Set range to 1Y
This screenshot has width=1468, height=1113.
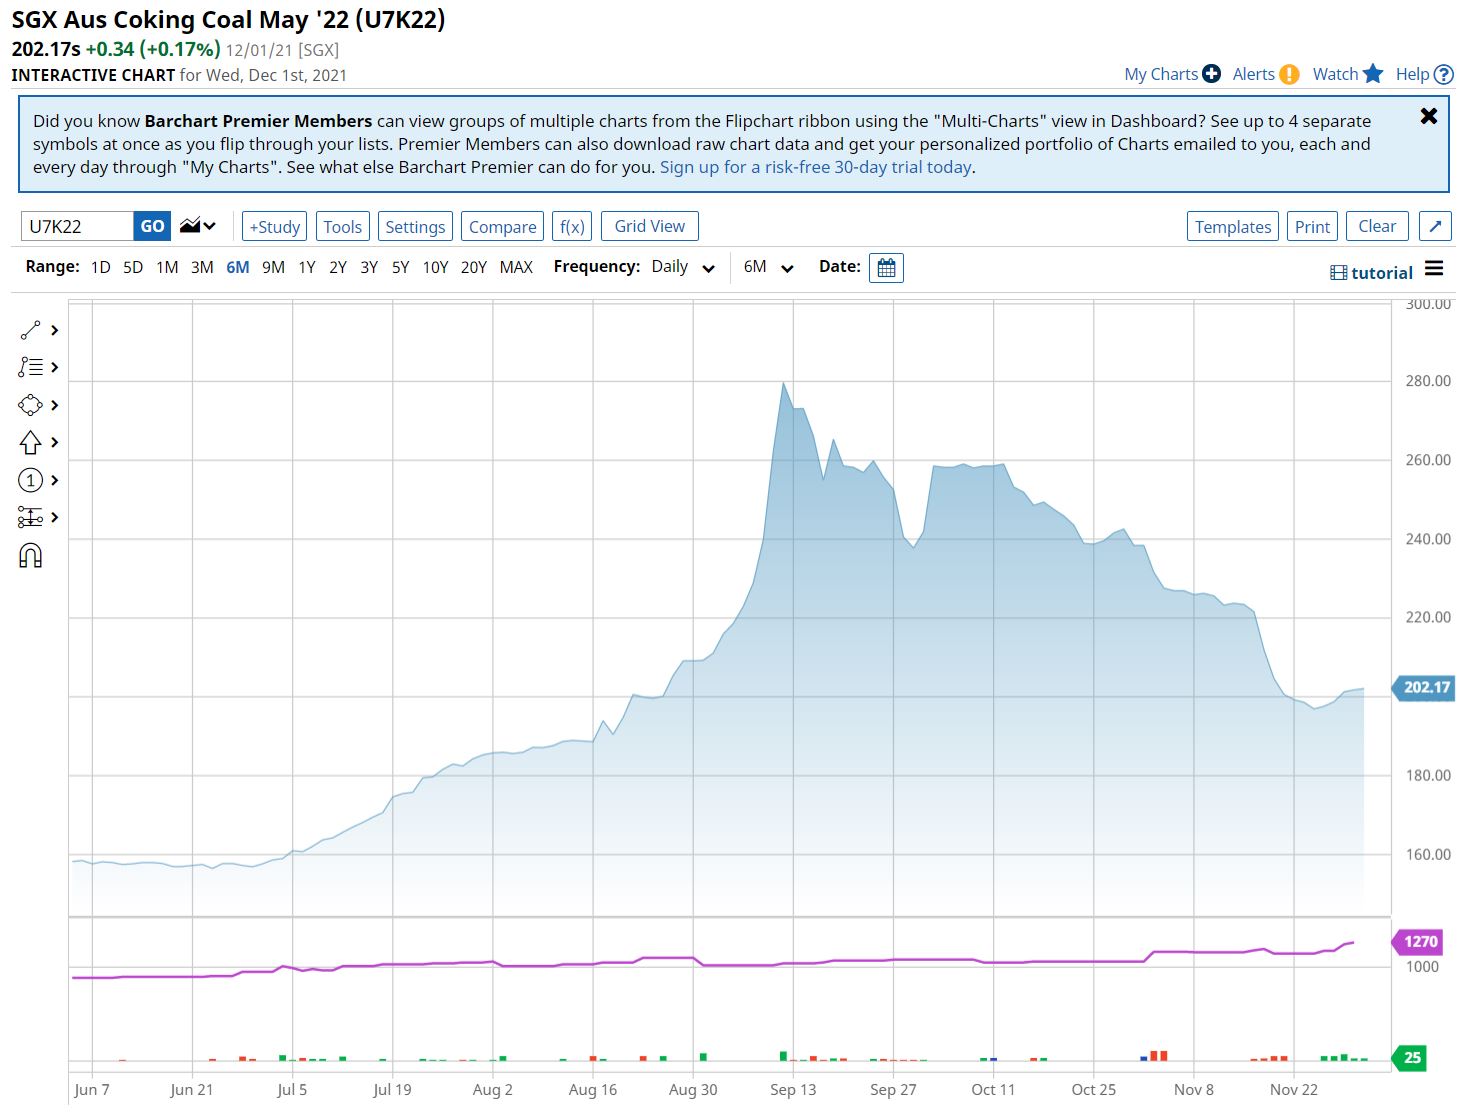click(x=307, y=267)
